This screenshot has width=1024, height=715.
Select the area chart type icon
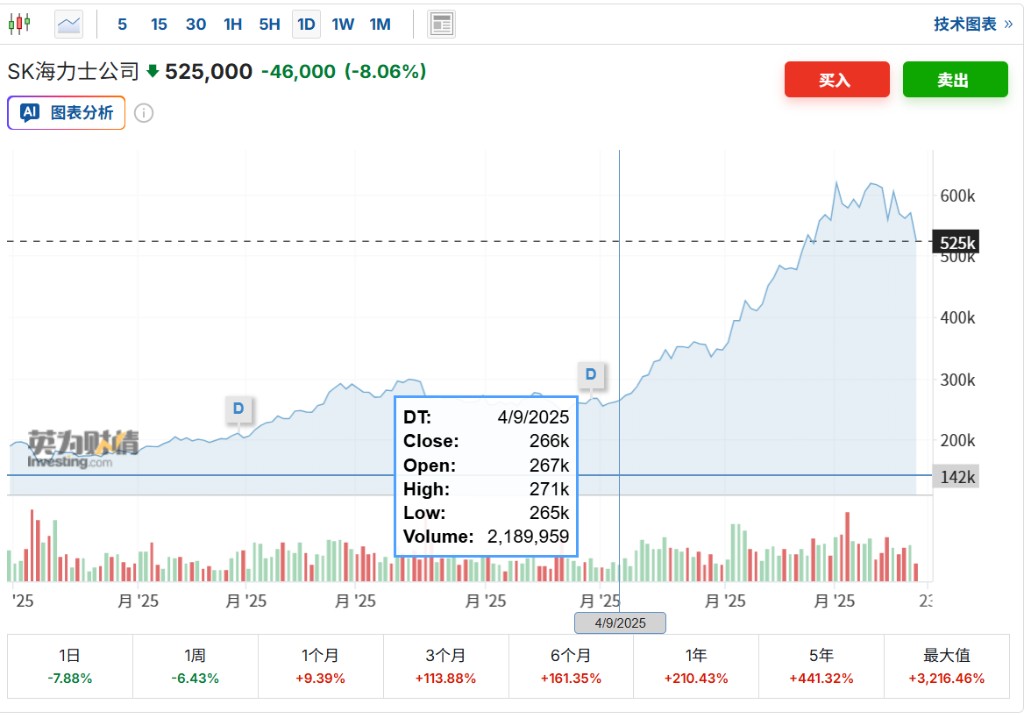[x=69, y=24]
